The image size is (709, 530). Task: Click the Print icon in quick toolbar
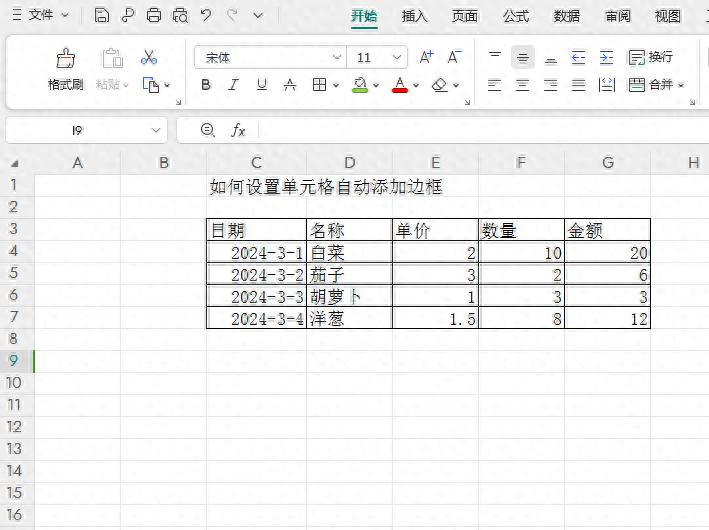[x=154, y=15]
